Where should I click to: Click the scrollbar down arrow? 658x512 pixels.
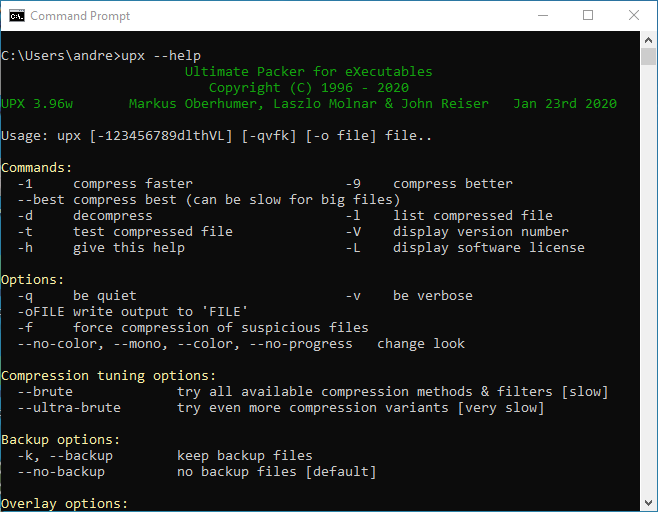point(648,502)
